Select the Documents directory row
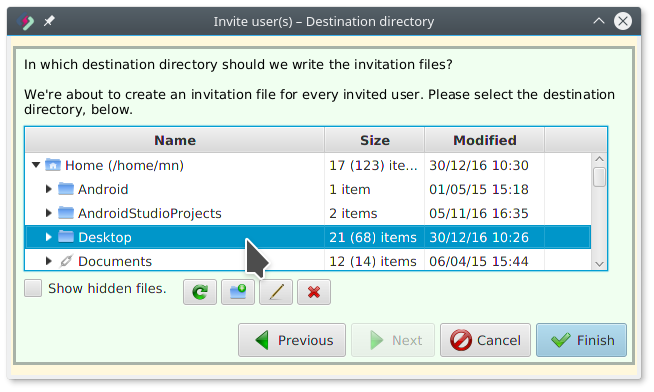 308,261
